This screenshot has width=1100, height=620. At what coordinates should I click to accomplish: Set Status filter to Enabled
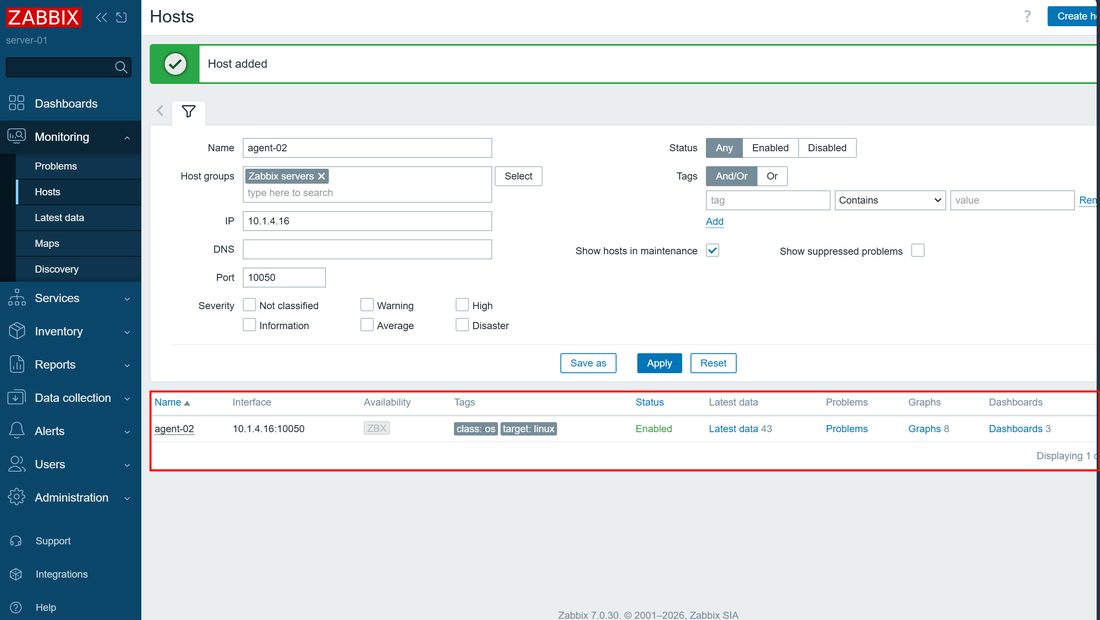770,147
